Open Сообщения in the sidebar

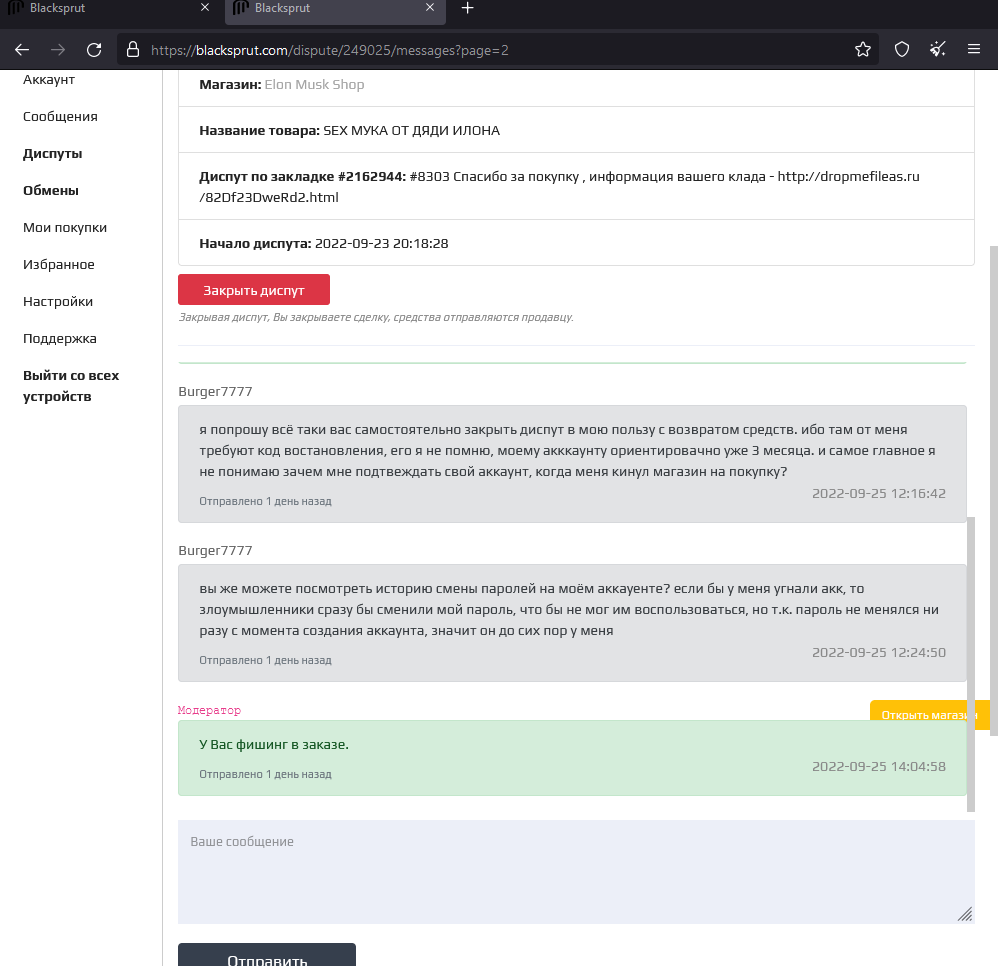(x=60, y=116)
